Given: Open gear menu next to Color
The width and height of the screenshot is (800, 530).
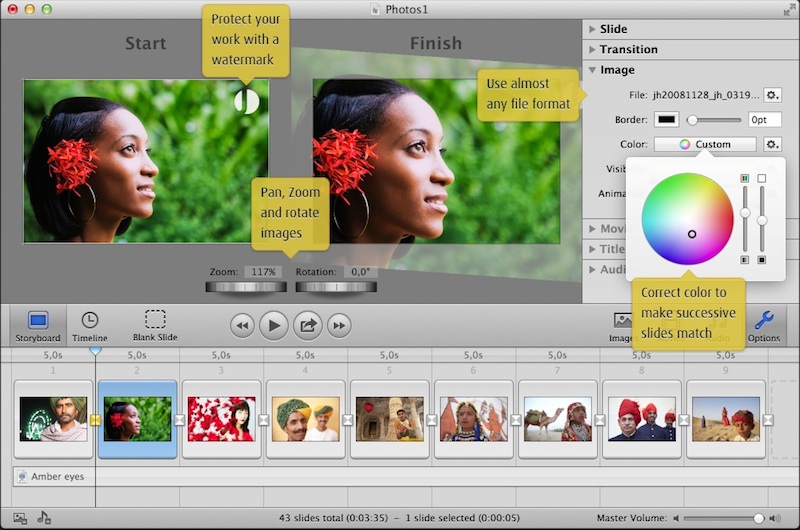Looking at the screenshot, I should (x=772, y=144).
